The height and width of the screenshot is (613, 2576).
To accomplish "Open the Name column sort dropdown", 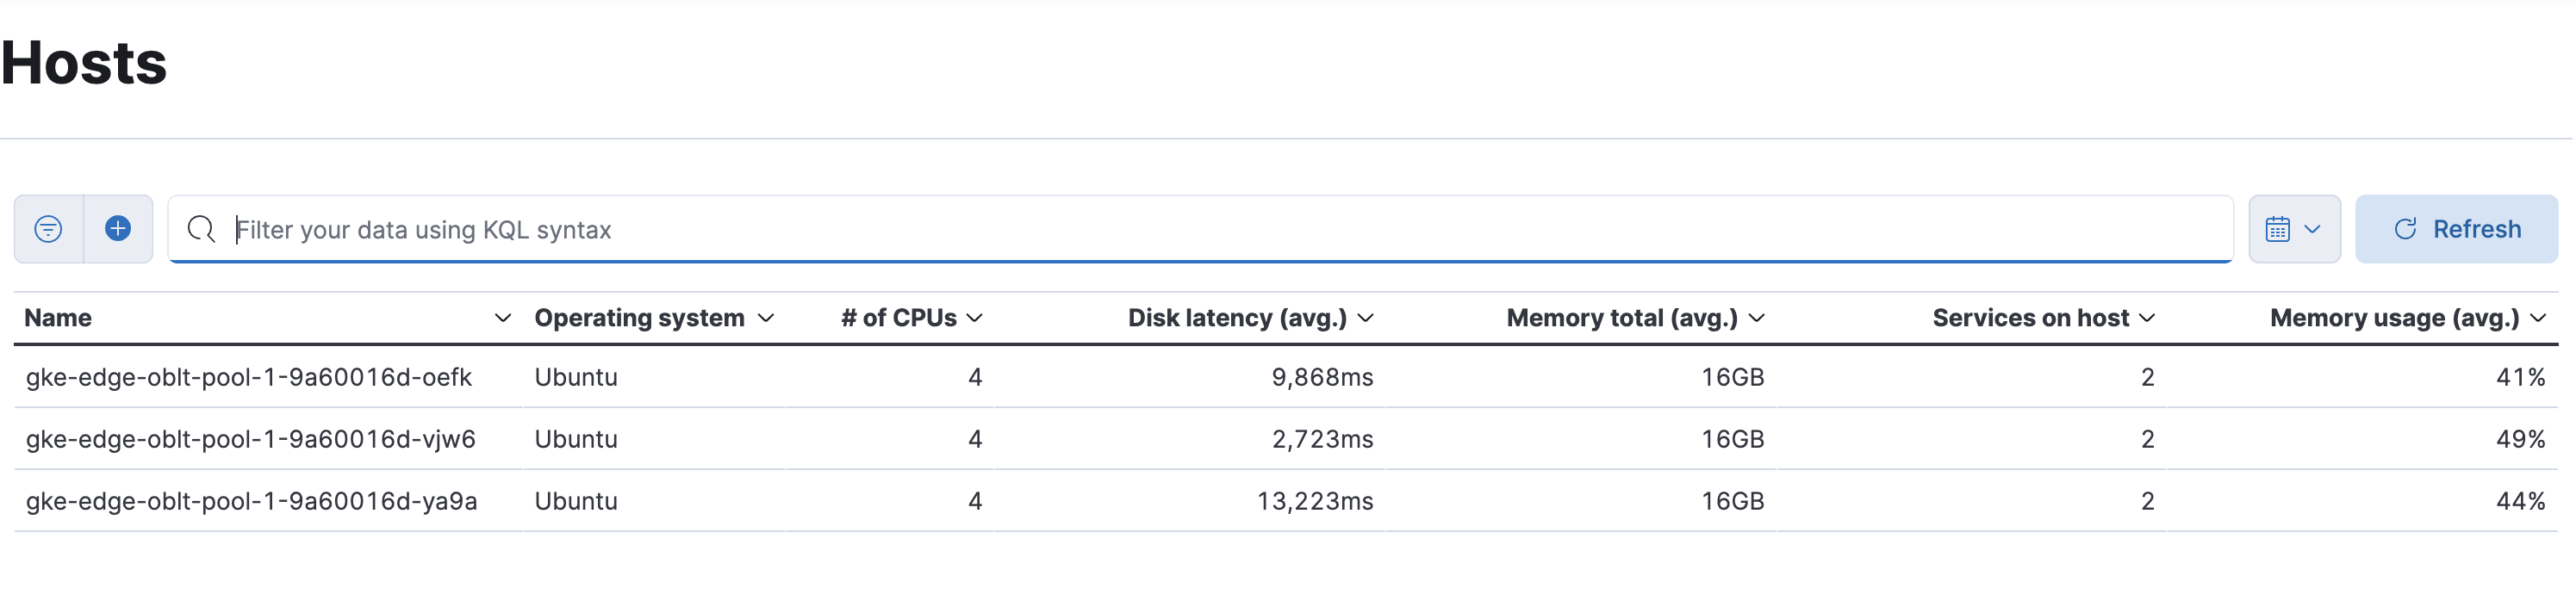I will [x=503, y=318].
